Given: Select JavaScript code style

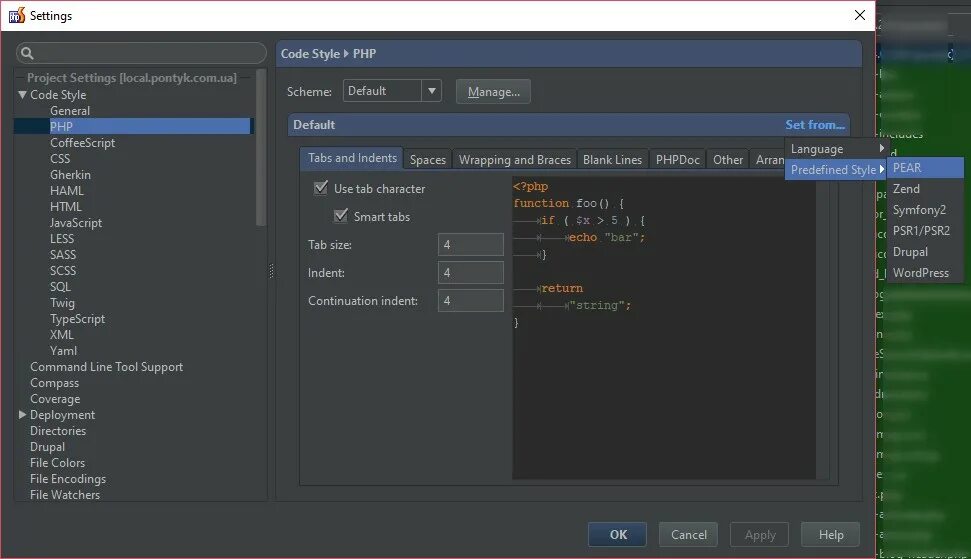Looking at the screenshot, I should (76, 223).
